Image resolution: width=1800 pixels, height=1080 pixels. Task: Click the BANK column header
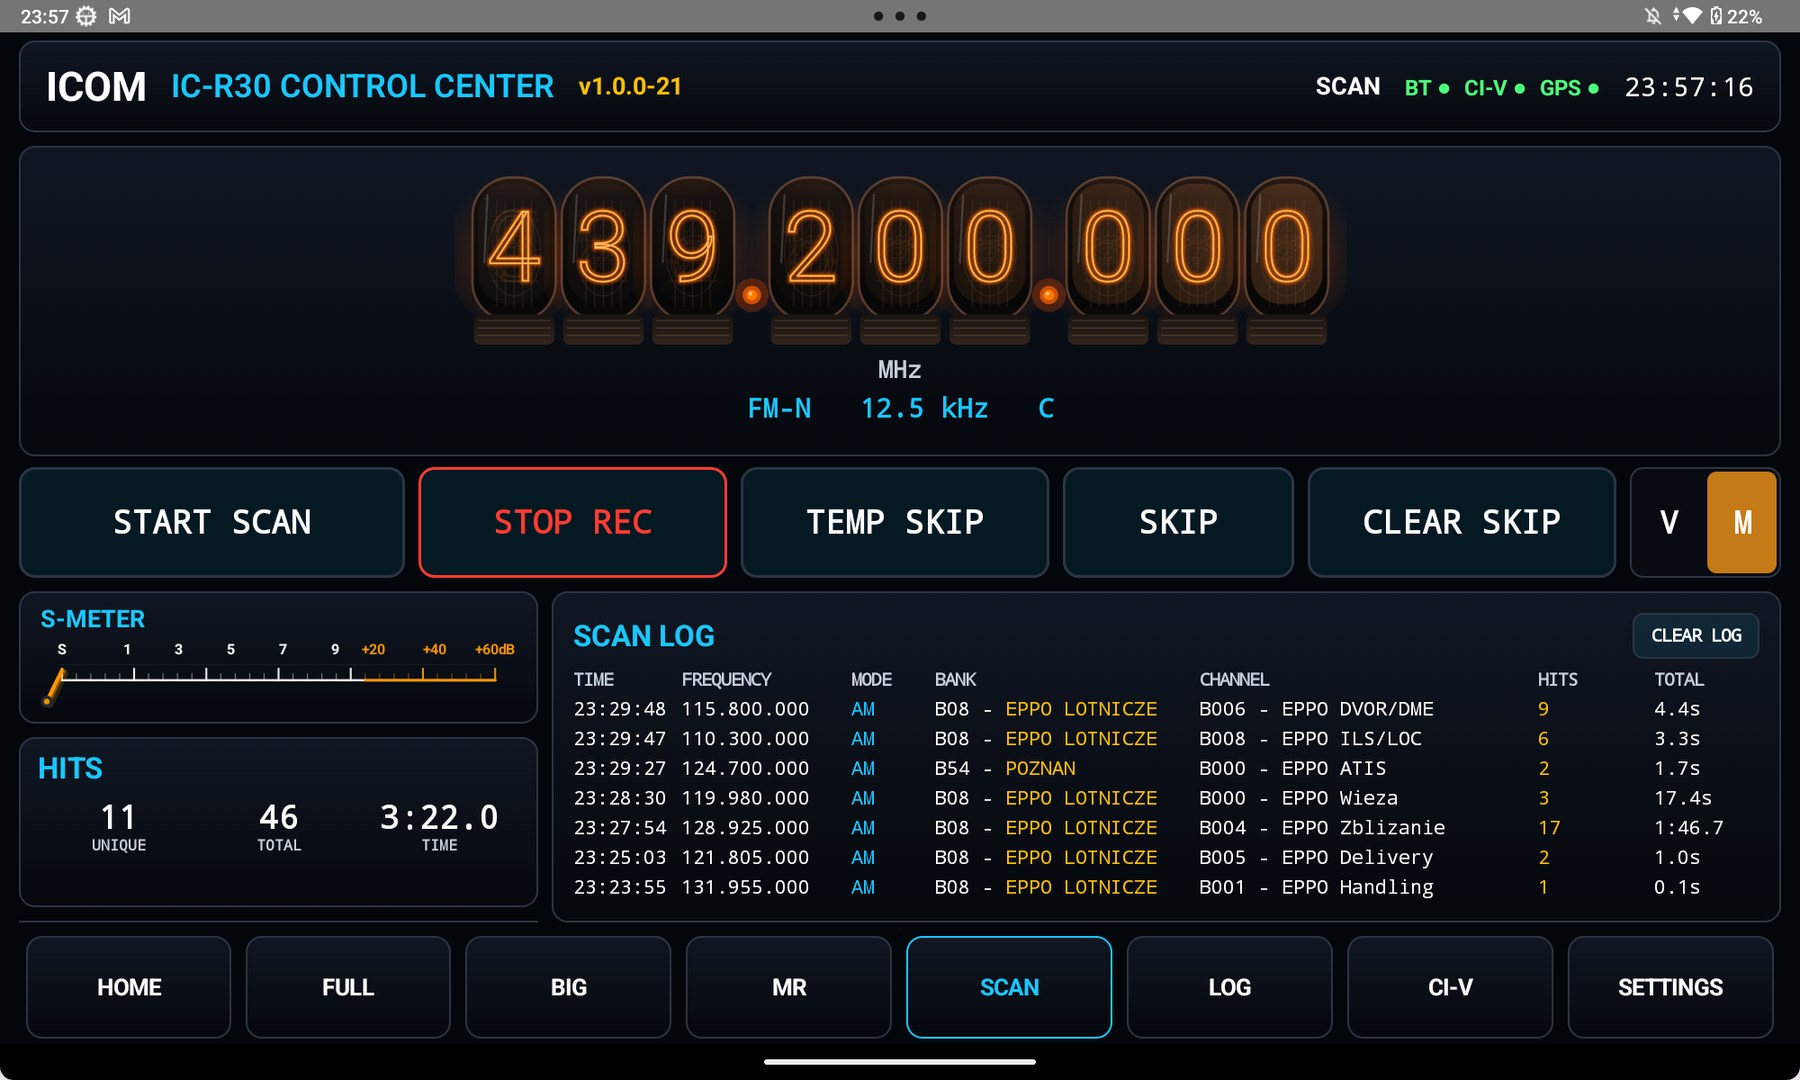(955, 680)
